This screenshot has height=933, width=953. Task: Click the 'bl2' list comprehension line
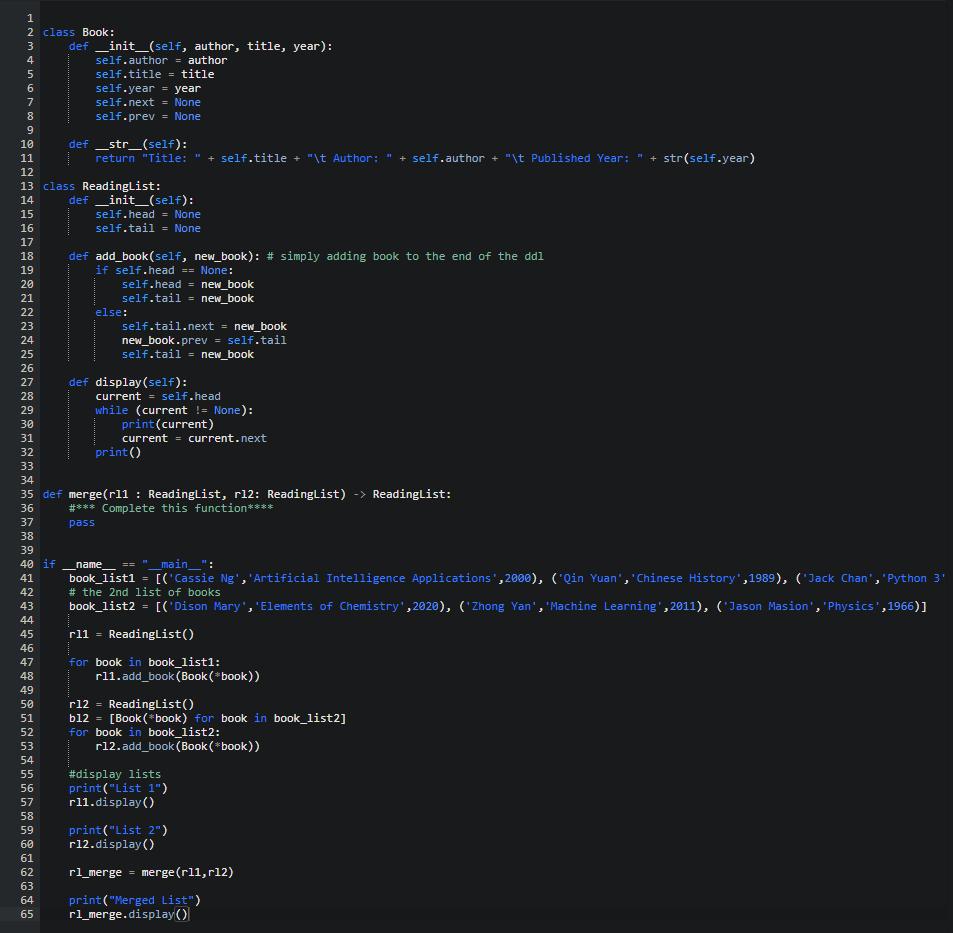click(207, 717)
